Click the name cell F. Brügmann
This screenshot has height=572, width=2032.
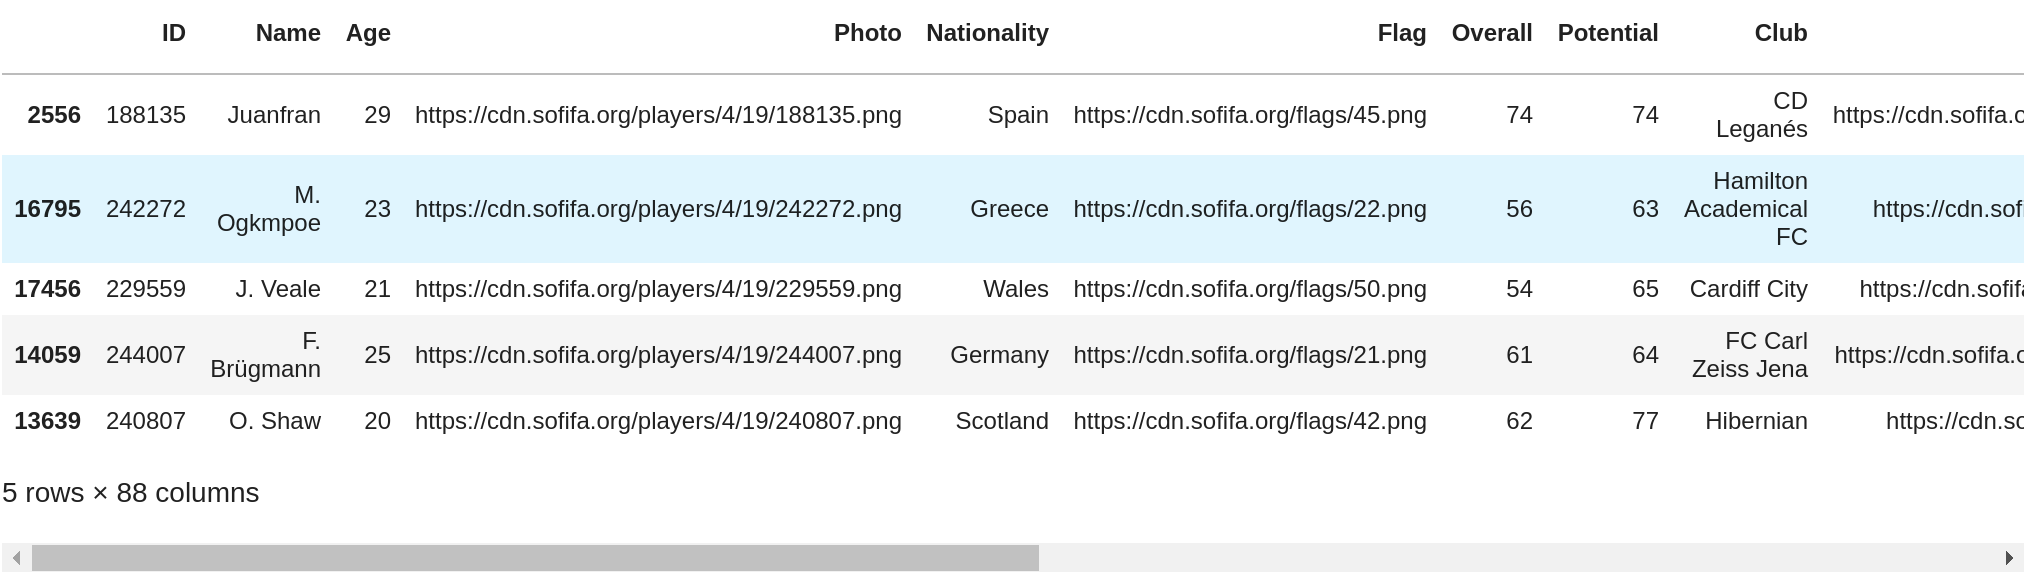point(266,355)
